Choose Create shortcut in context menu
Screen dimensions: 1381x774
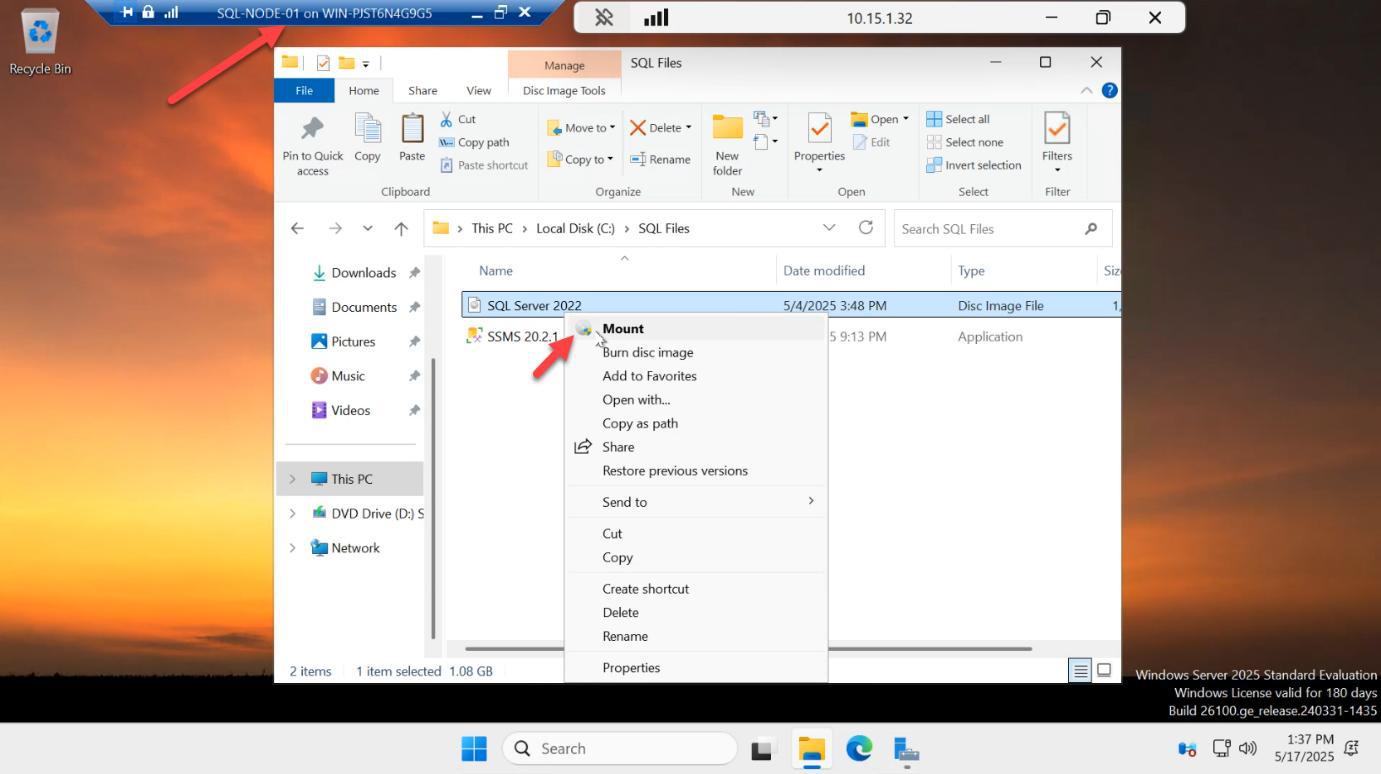(696, 589)
